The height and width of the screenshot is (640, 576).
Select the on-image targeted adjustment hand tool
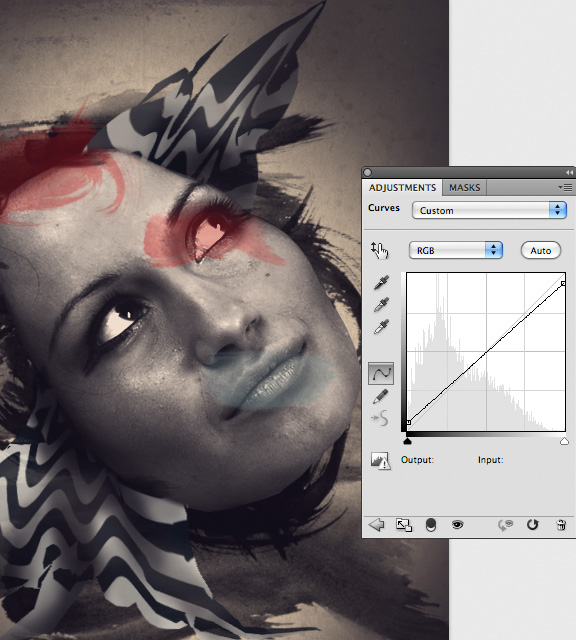(x=380, y=250)
